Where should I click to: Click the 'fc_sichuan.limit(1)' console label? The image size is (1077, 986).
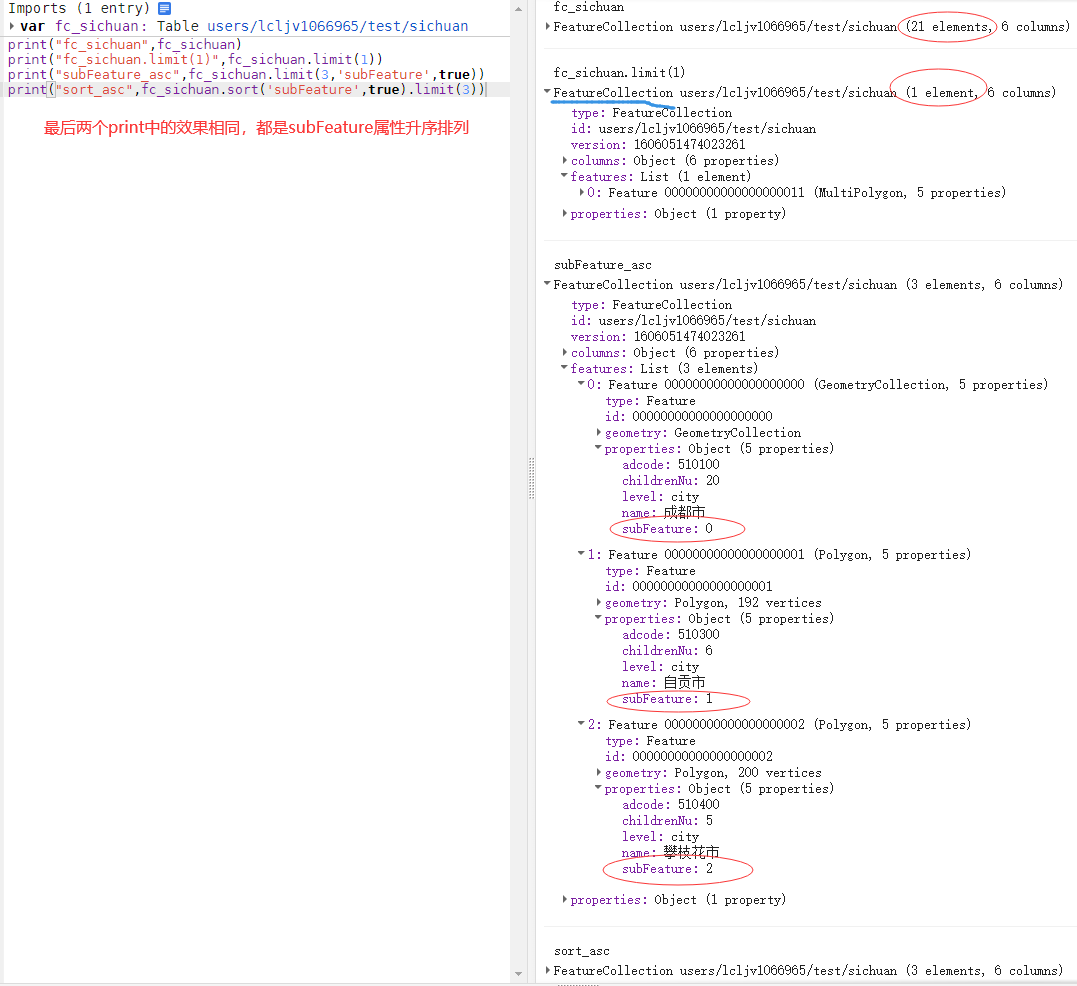click(x=620, y=73)
